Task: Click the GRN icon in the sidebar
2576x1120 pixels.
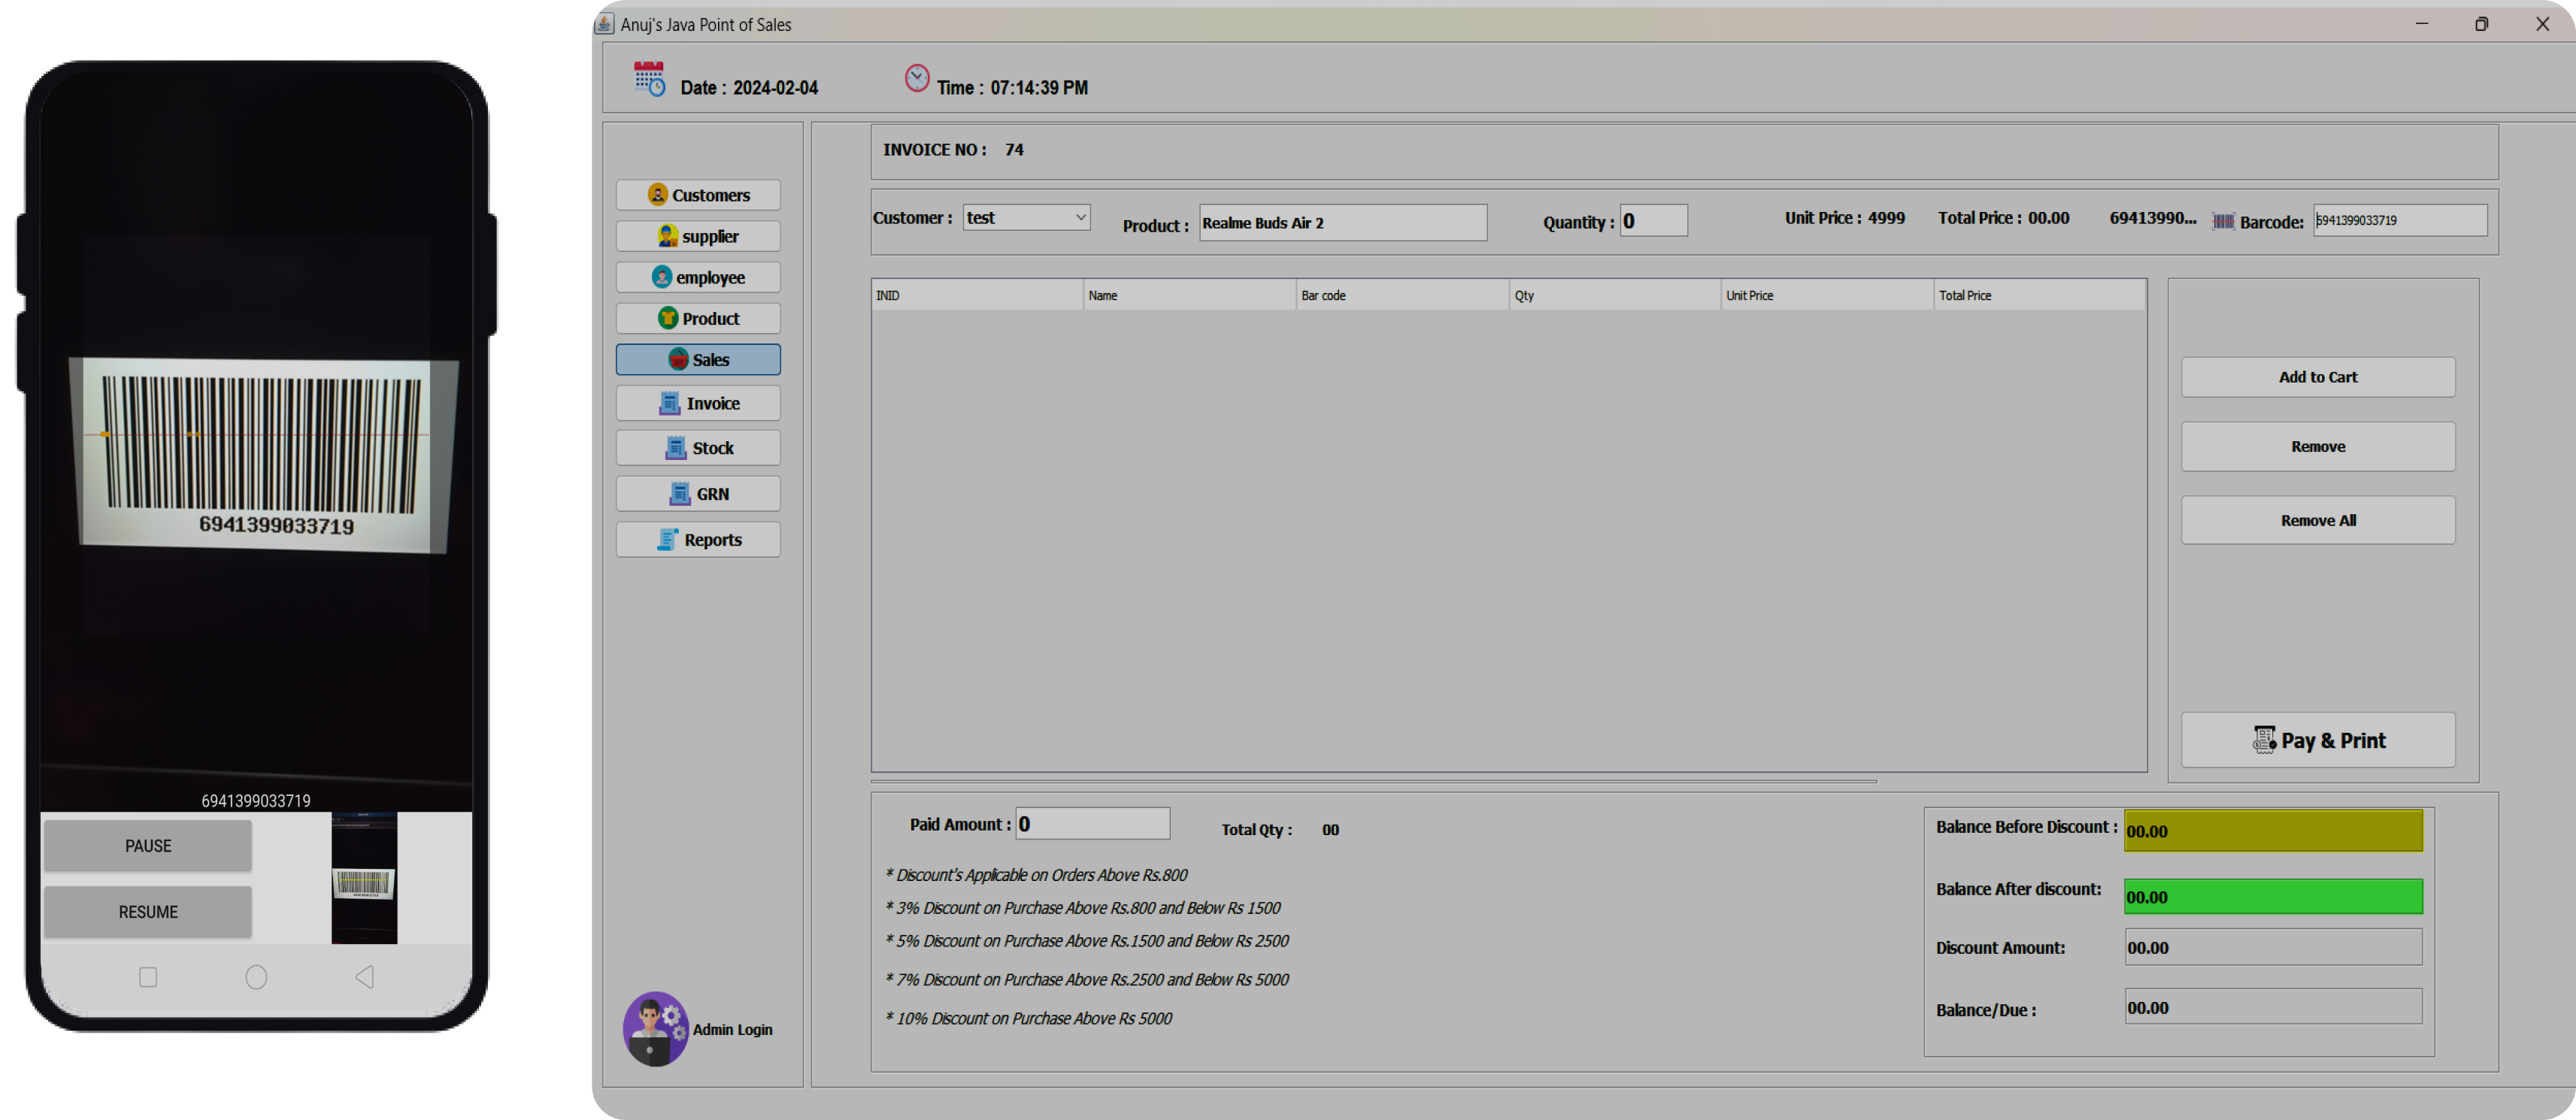Action: click(x=679, y=493)
